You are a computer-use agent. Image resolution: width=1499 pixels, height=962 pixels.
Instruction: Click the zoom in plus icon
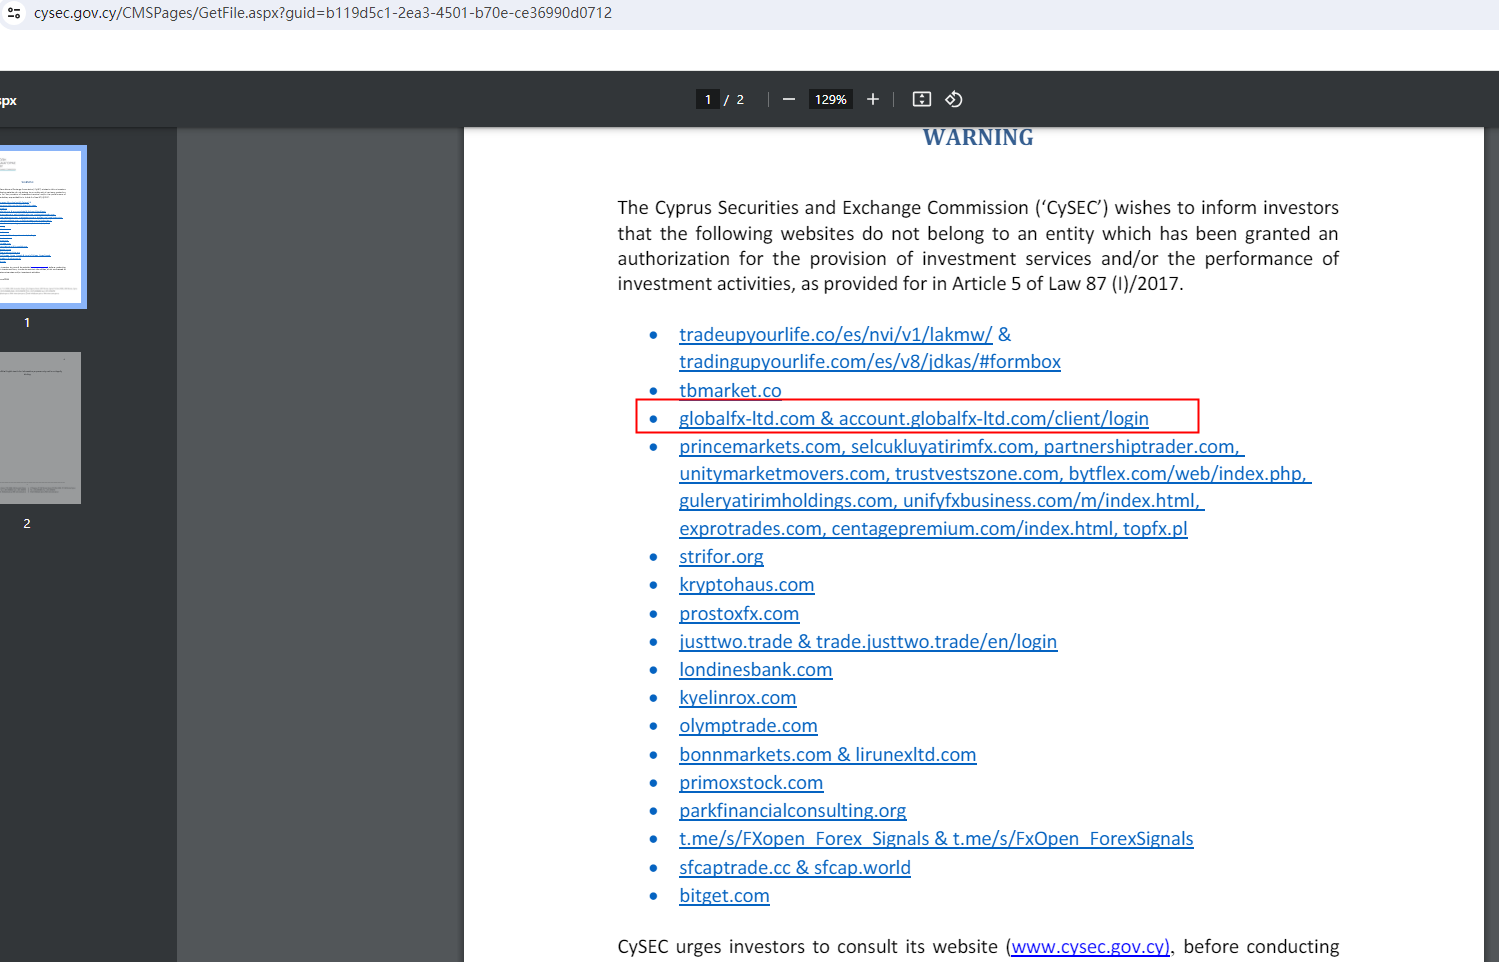(873, 99)
